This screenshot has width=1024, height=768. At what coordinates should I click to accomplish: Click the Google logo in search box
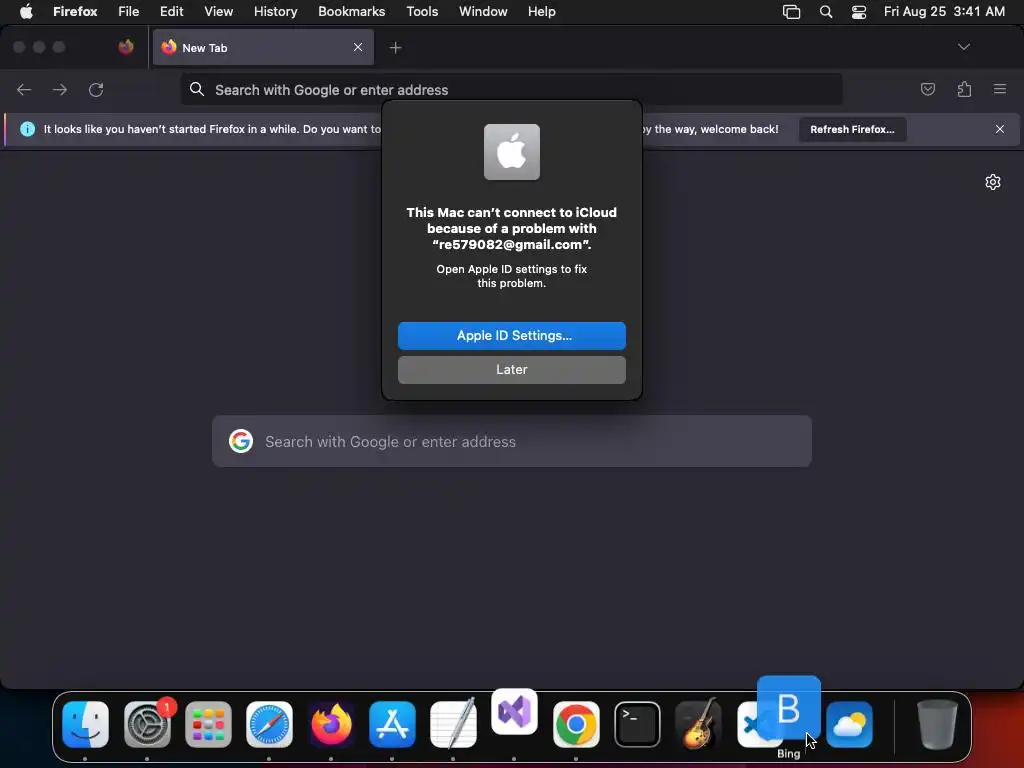pos(241,441)
